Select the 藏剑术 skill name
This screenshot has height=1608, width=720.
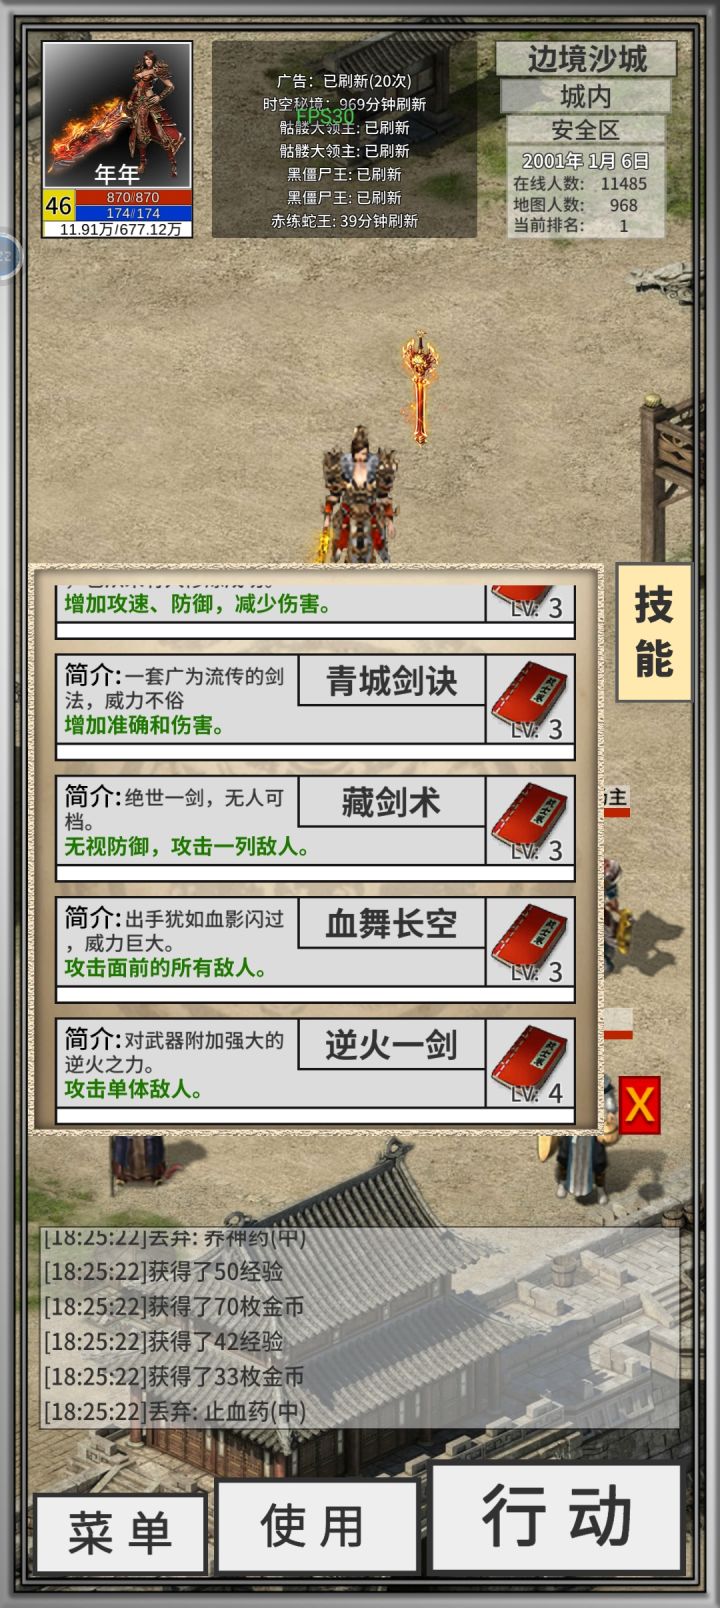[392, 802]
